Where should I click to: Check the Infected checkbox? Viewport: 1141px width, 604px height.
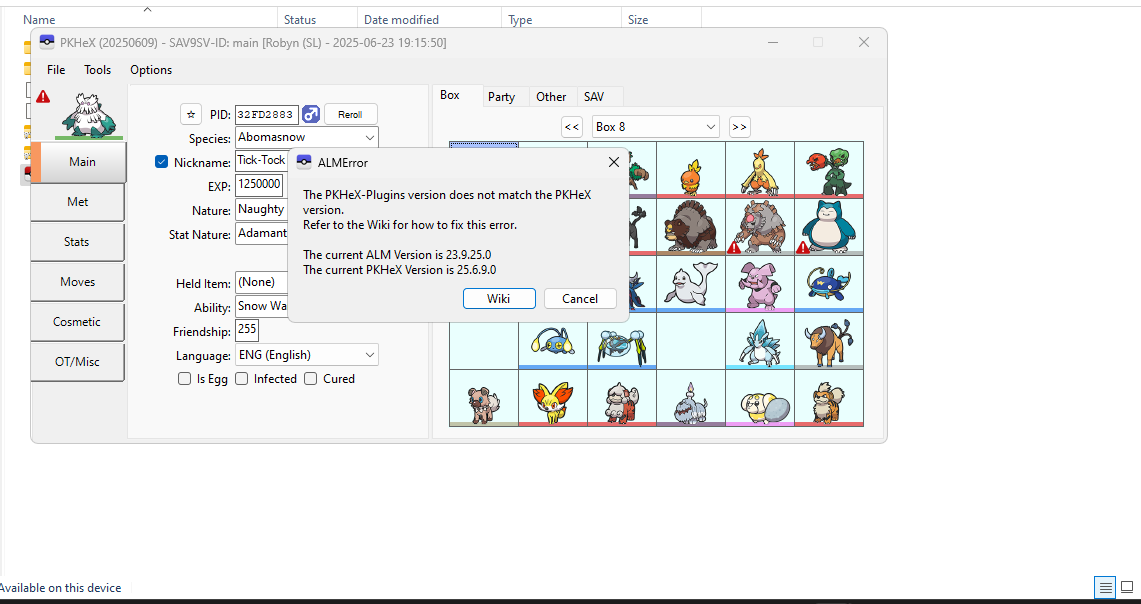(x=242, y=379)
